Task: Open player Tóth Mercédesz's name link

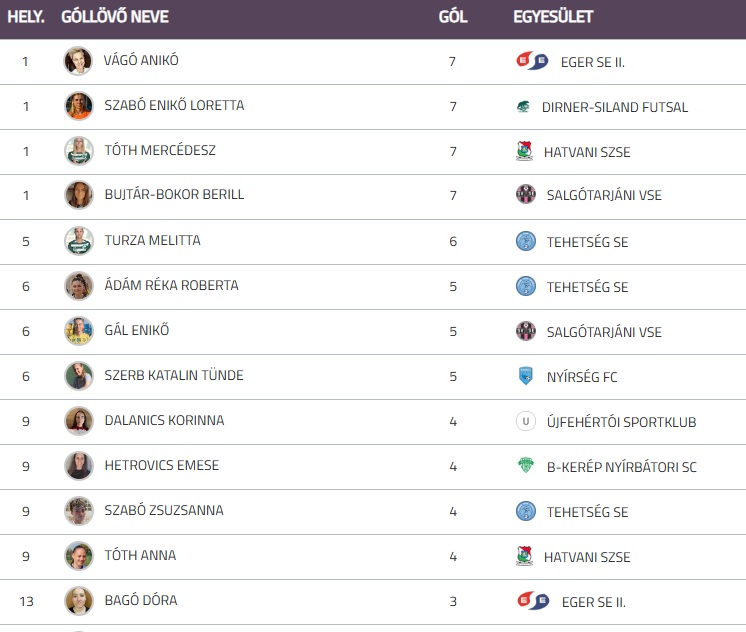Action: coord(160,151)
